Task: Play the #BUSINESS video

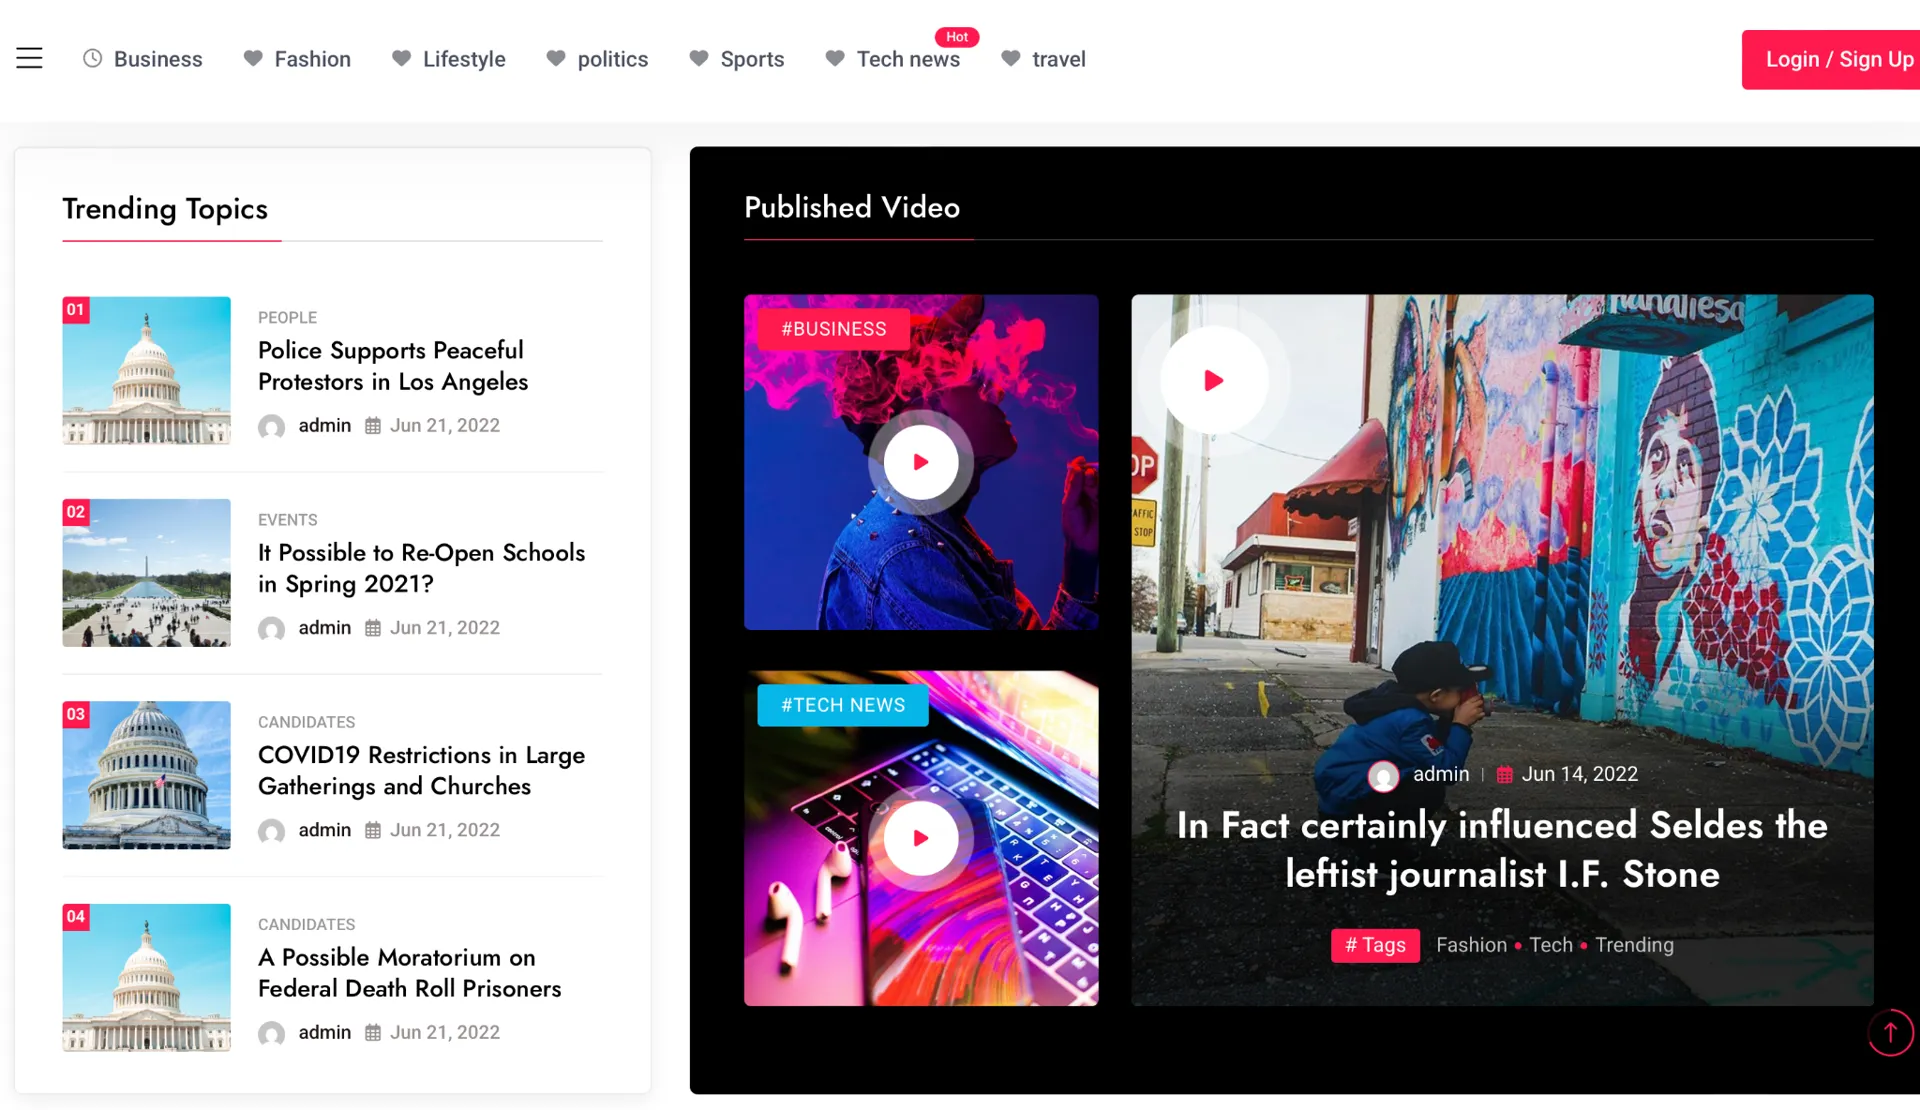Action: point(920,462)
